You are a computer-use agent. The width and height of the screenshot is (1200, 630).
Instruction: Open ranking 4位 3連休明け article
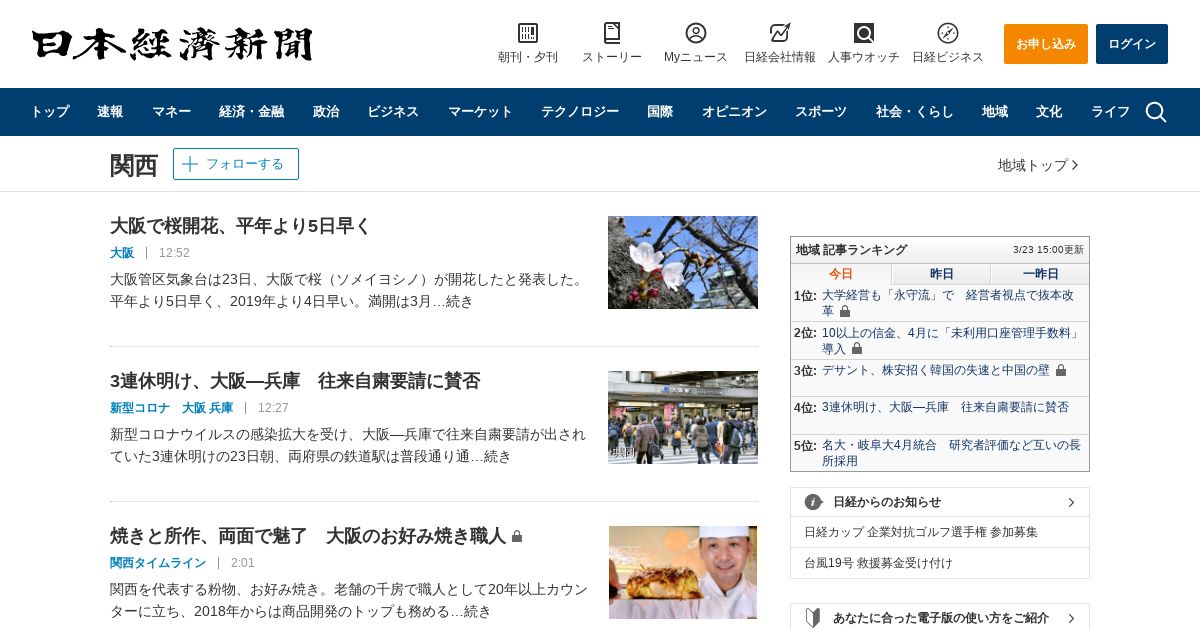[945, 407]
